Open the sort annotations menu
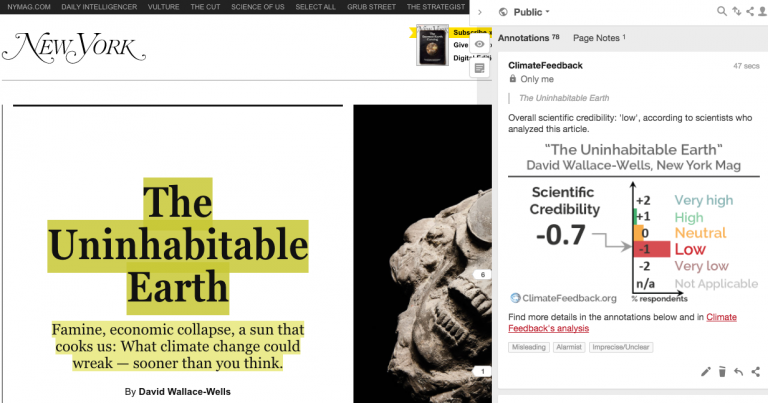The height and width of the screenshot is (403, 768). tap(737, 12)
